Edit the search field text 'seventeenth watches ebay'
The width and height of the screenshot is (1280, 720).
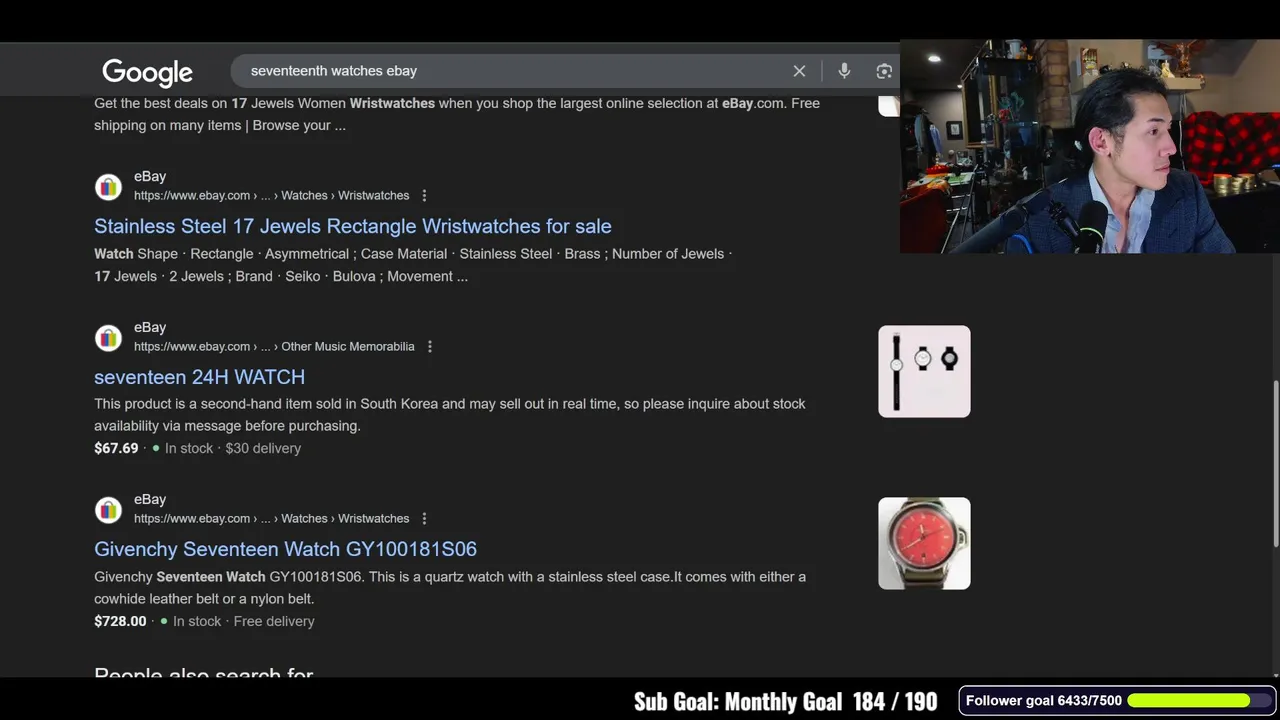point(334,71)
